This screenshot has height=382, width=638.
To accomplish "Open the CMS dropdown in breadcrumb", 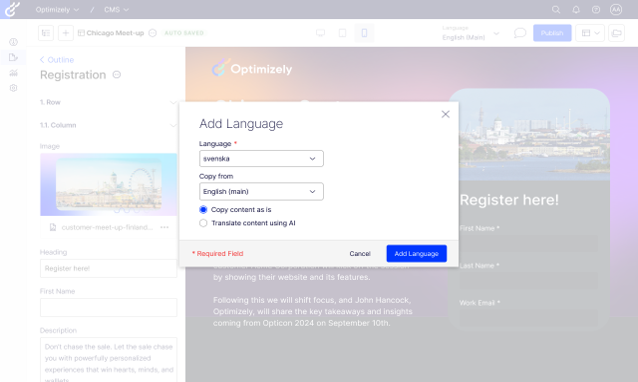I will pyautogui.click(x=116, y=9).
